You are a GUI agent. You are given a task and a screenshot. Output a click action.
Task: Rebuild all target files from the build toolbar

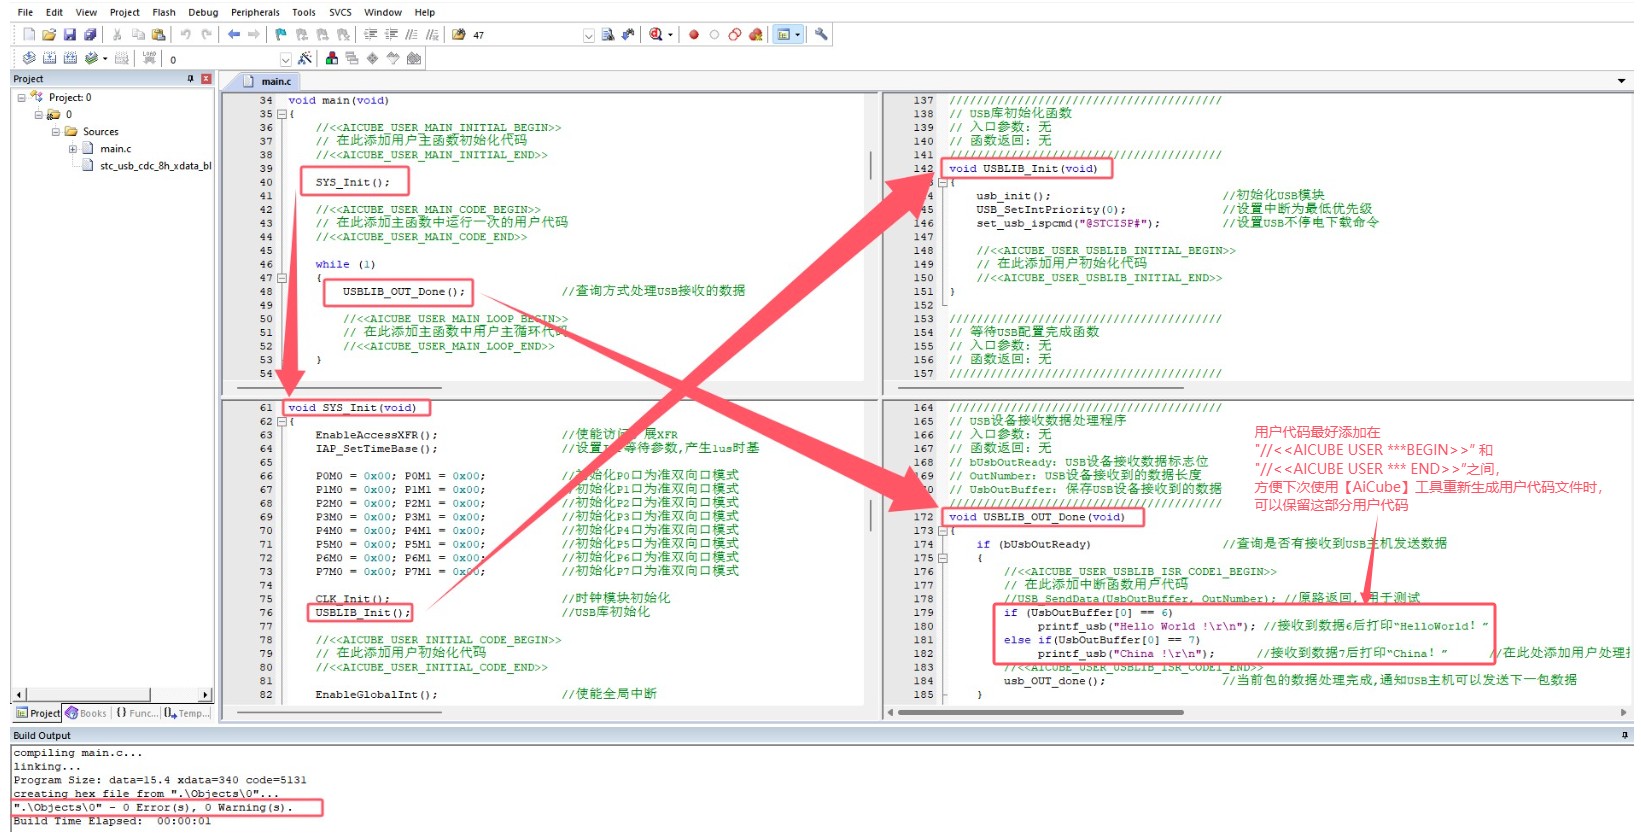point(70,58)
